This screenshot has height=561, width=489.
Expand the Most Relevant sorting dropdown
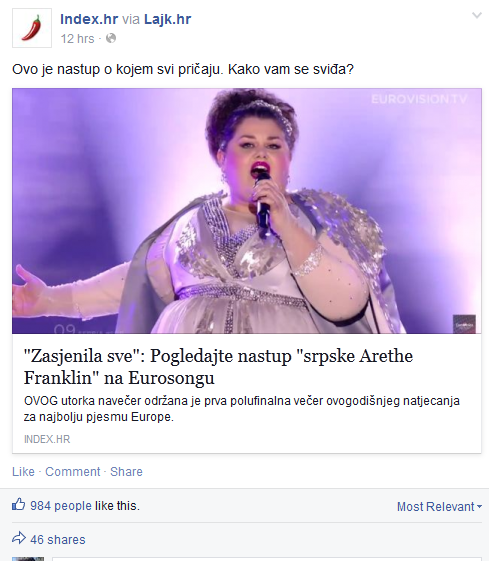[439, 507]
